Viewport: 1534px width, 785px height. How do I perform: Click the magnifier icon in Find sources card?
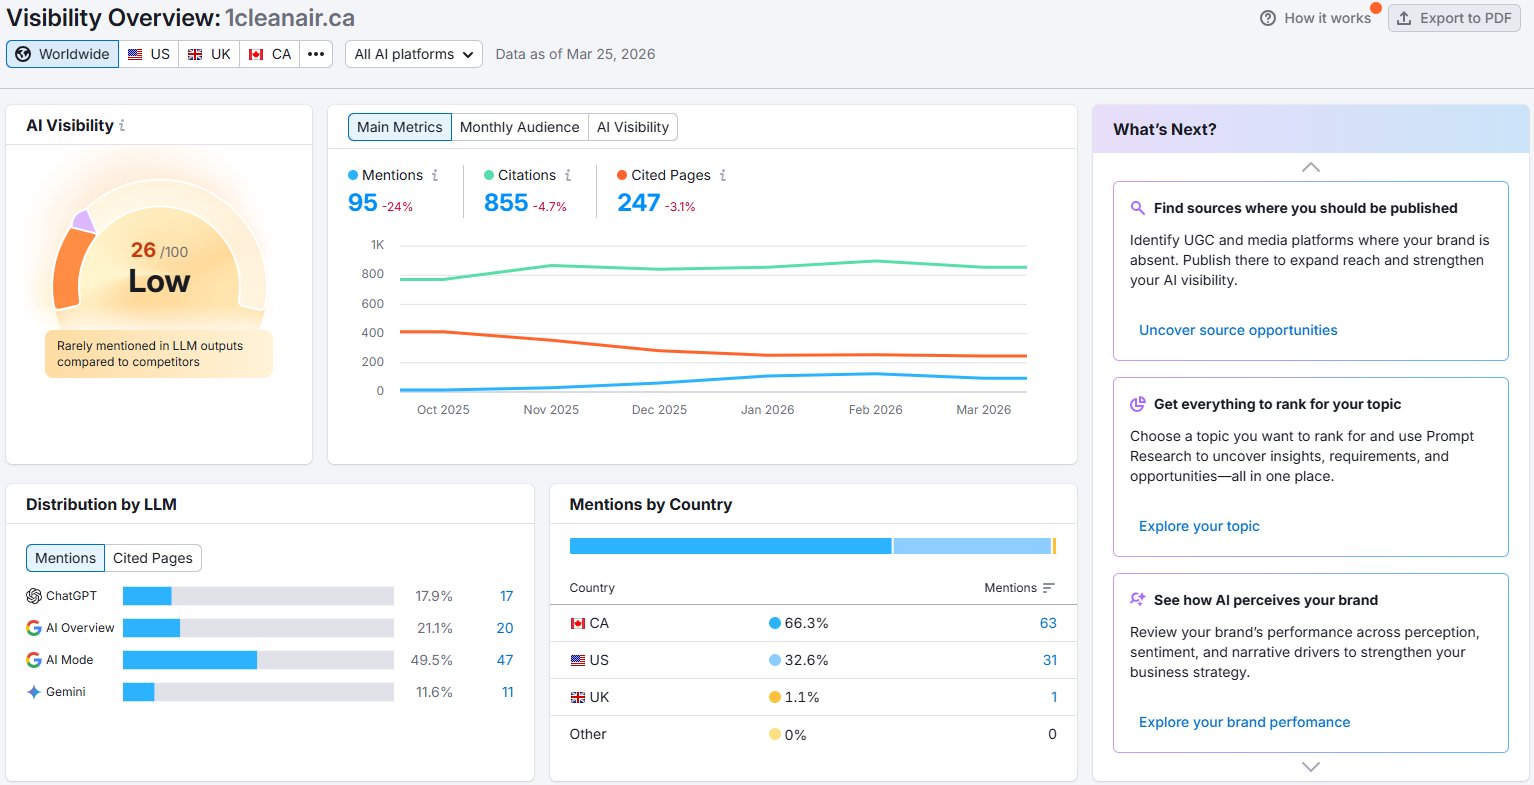[x=1137, y=208]
